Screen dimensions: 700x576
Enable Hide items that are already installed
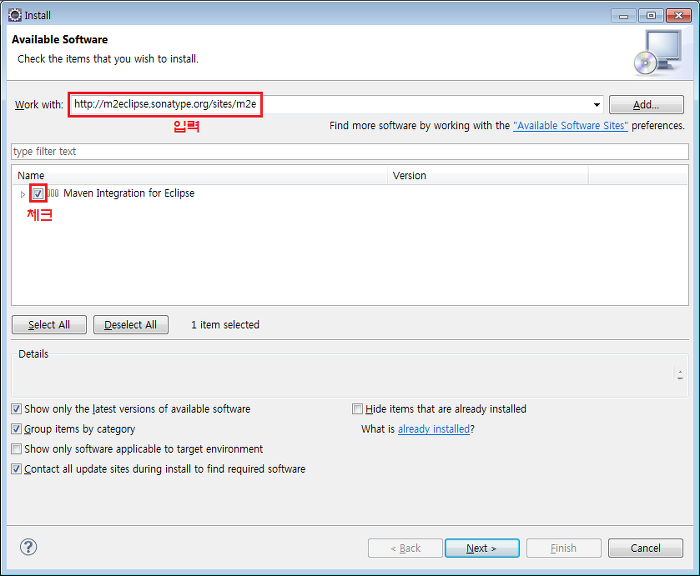tap(357, 409)
